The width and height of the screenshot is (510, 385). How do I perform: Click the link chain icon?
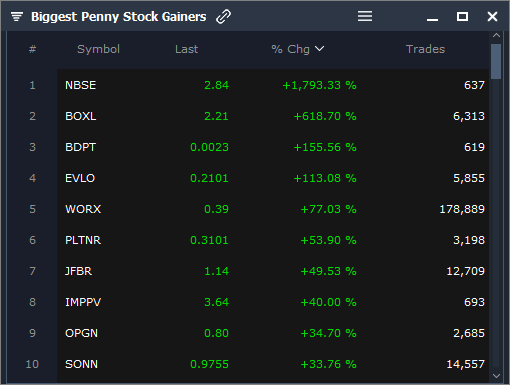(223, 16)
